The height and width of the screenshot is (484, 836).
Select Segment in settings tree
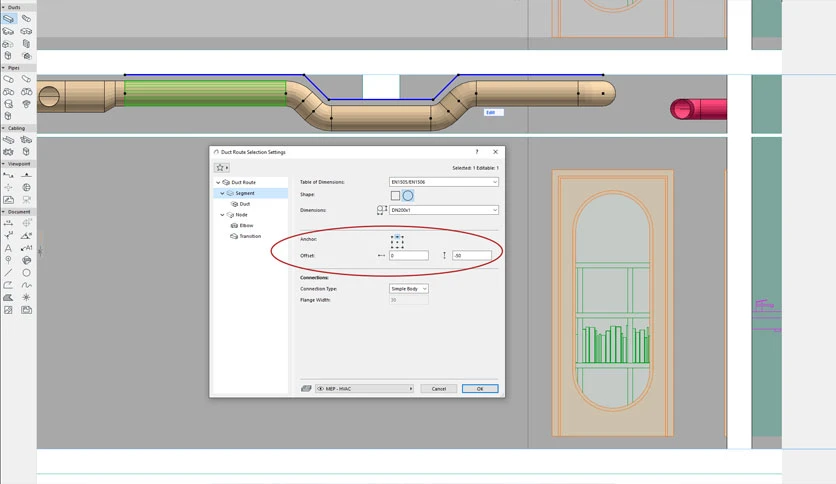pyautogui.click(x=245, y=193)
